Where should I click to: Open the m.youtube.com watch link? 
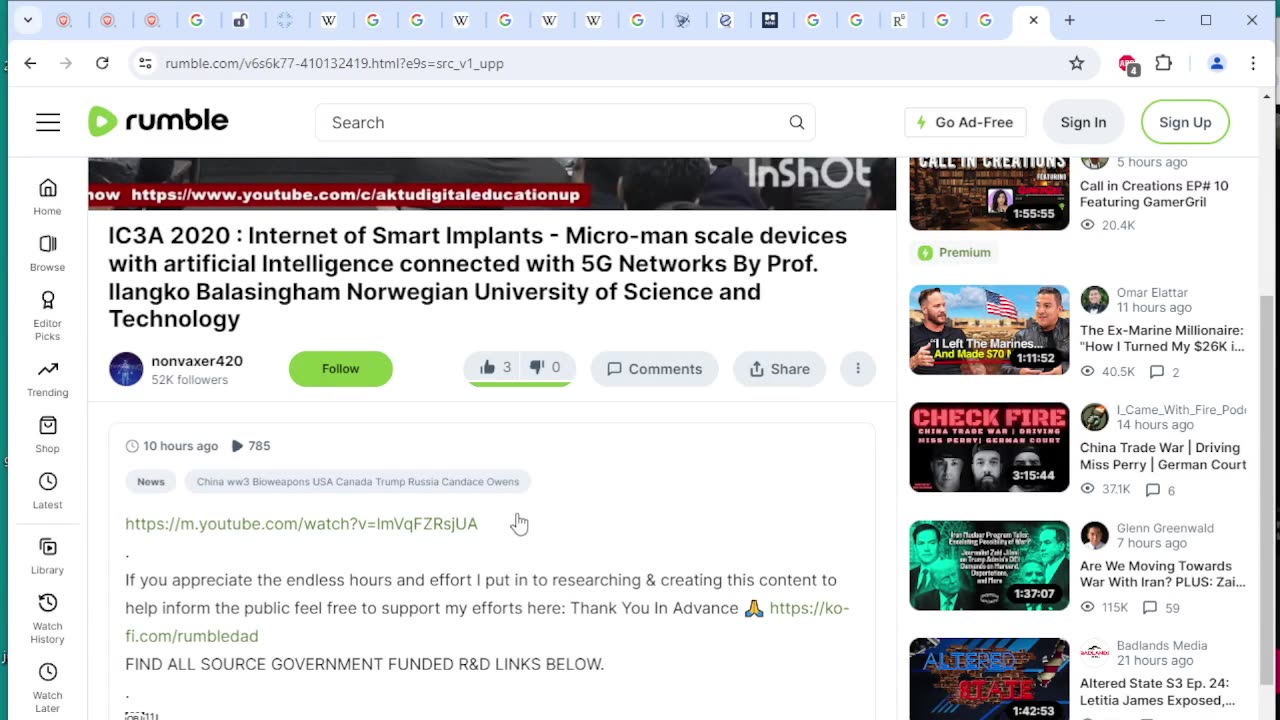click(x=301, y=523)
